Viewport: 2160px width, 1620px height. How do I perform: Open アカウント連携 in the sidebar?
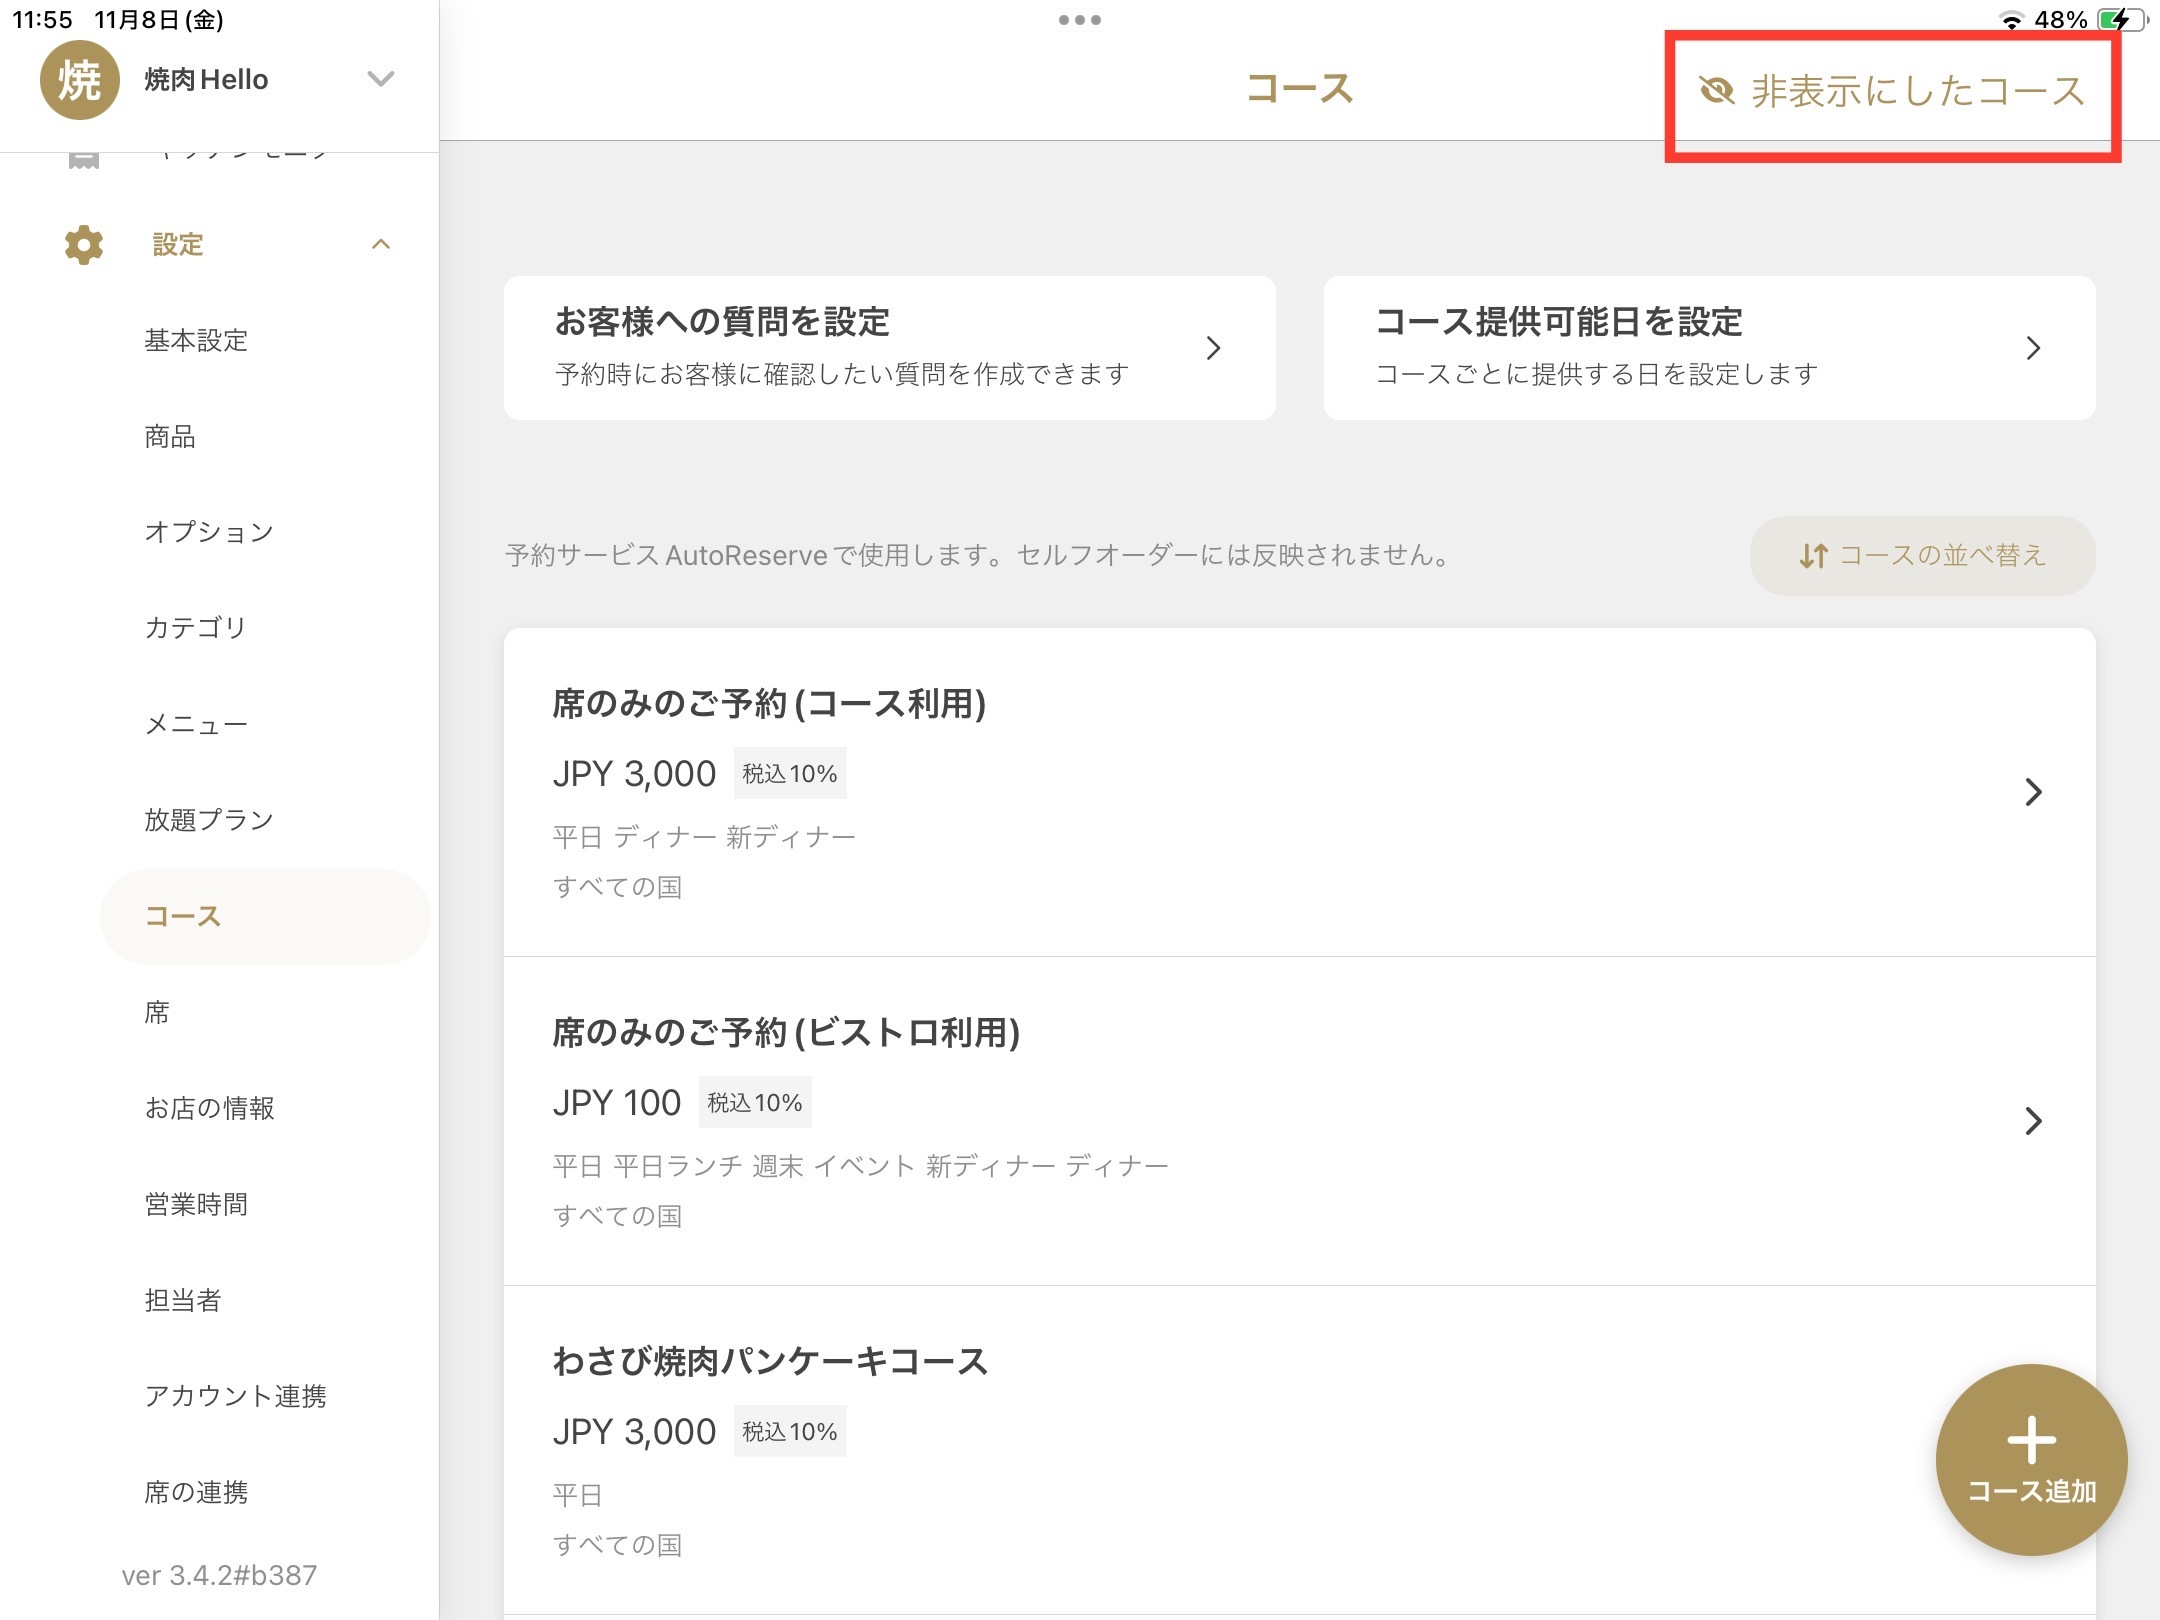point(236,1397)
